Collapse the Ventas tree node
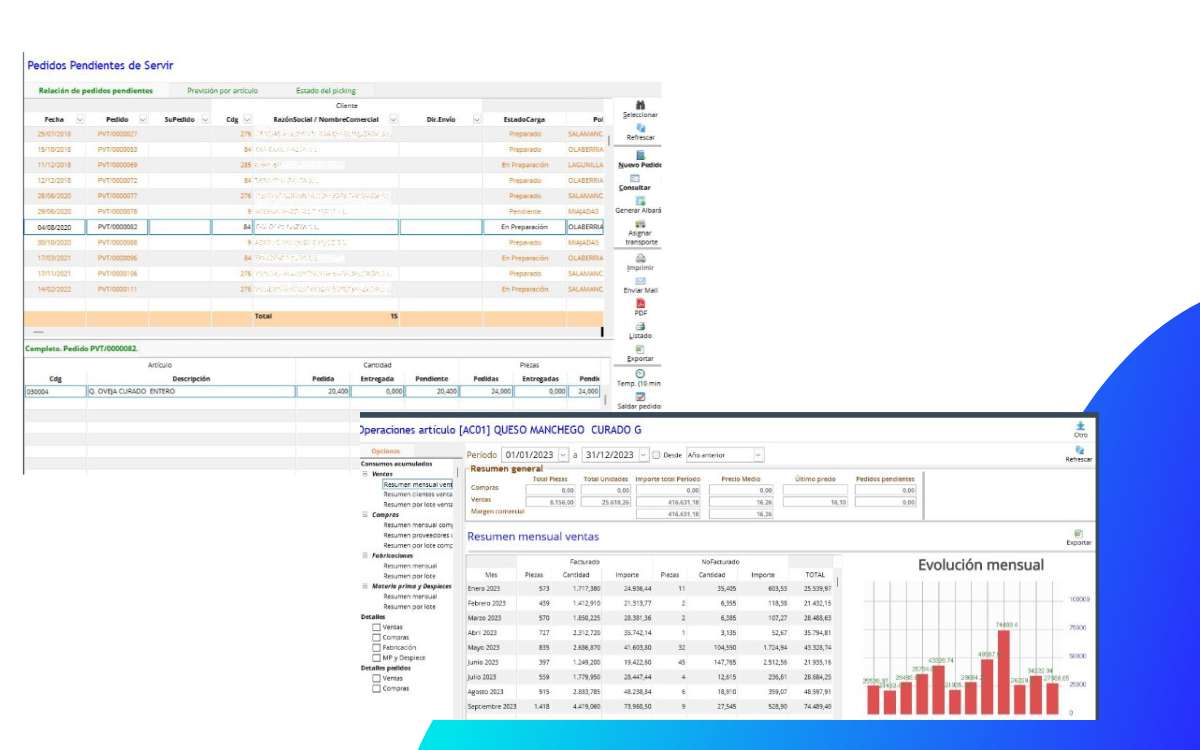This screenshot has width=1200, height=750. click(366, 474)
